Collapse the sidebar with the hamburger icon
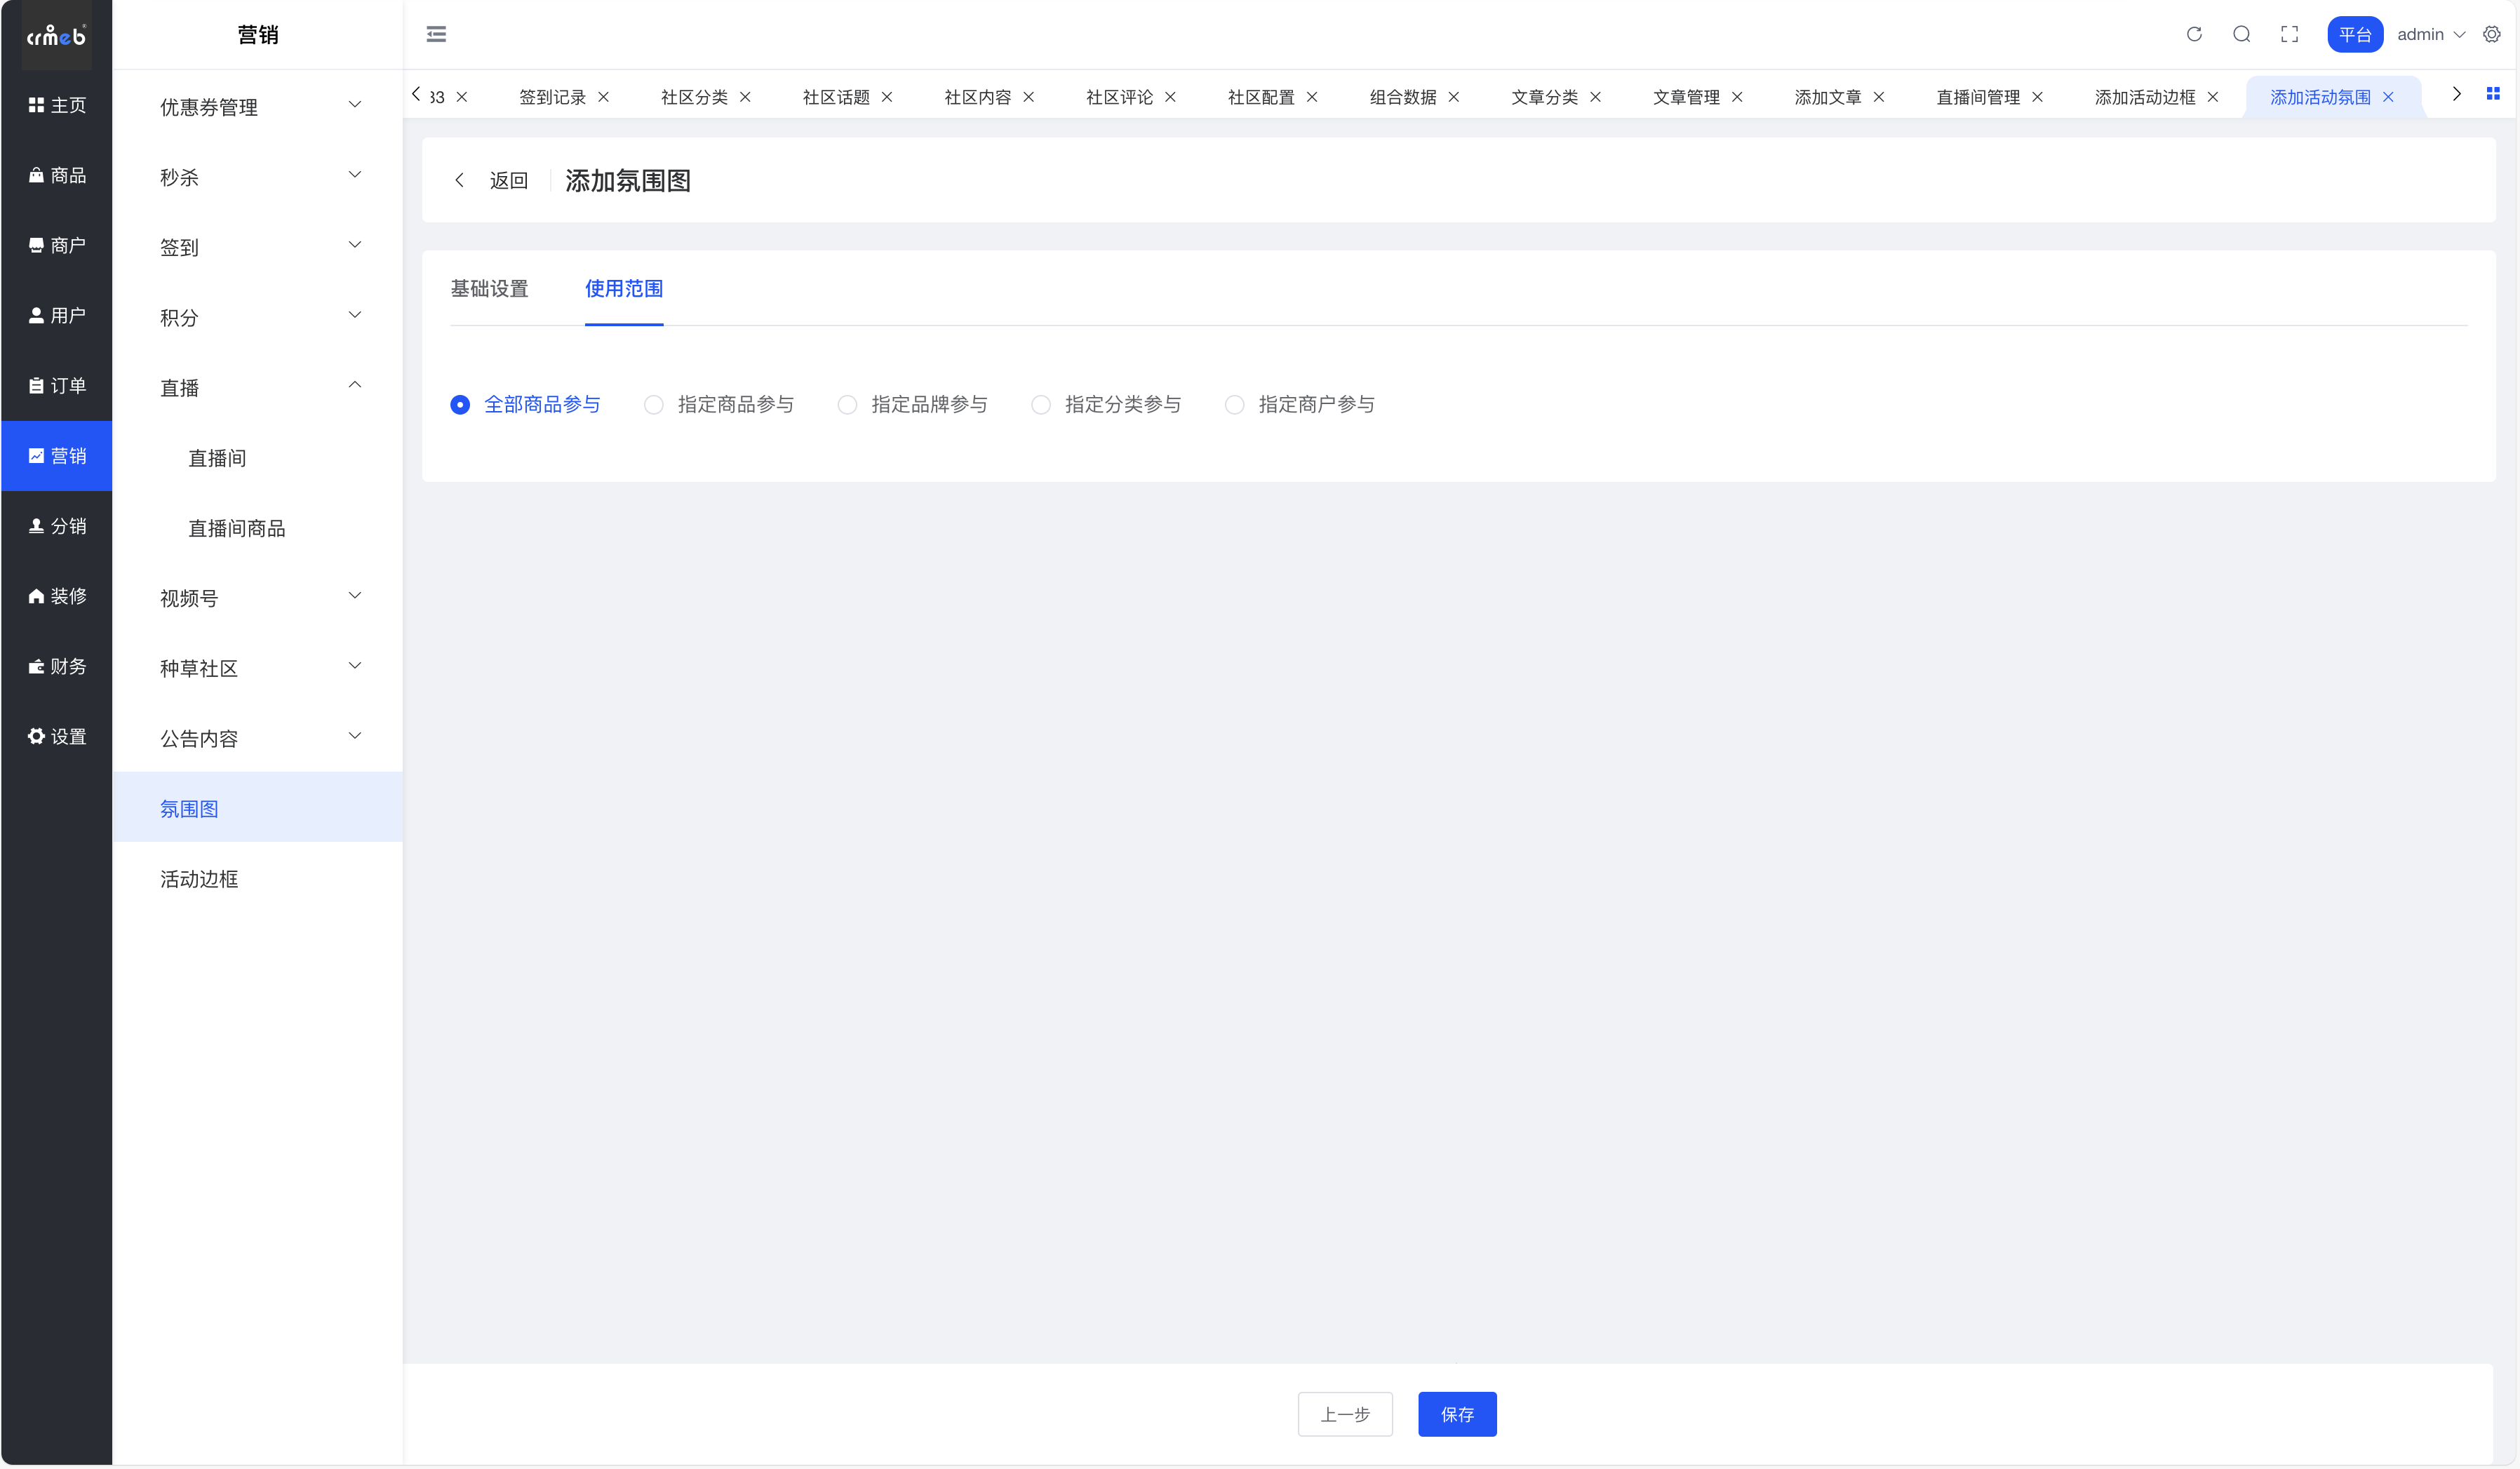Viewport: 2520px width, 1469px height. (x=436, y=34)
